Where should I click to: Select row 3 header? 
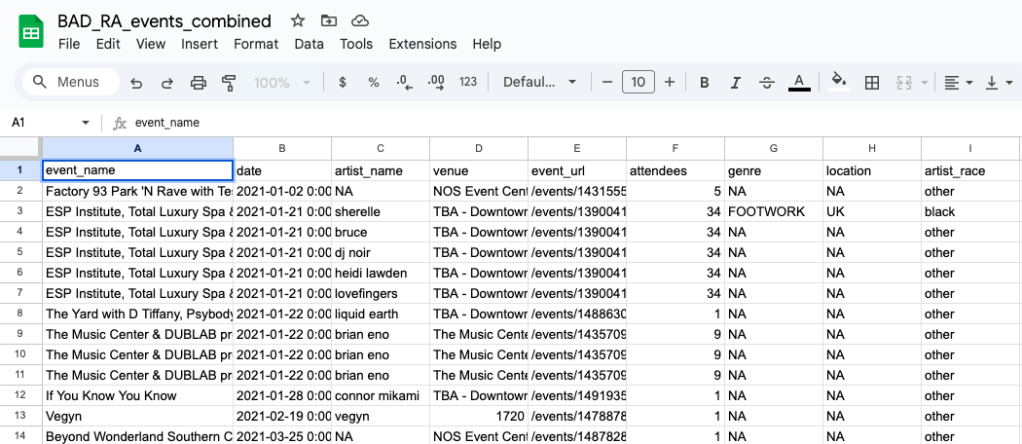pos(20,211)
